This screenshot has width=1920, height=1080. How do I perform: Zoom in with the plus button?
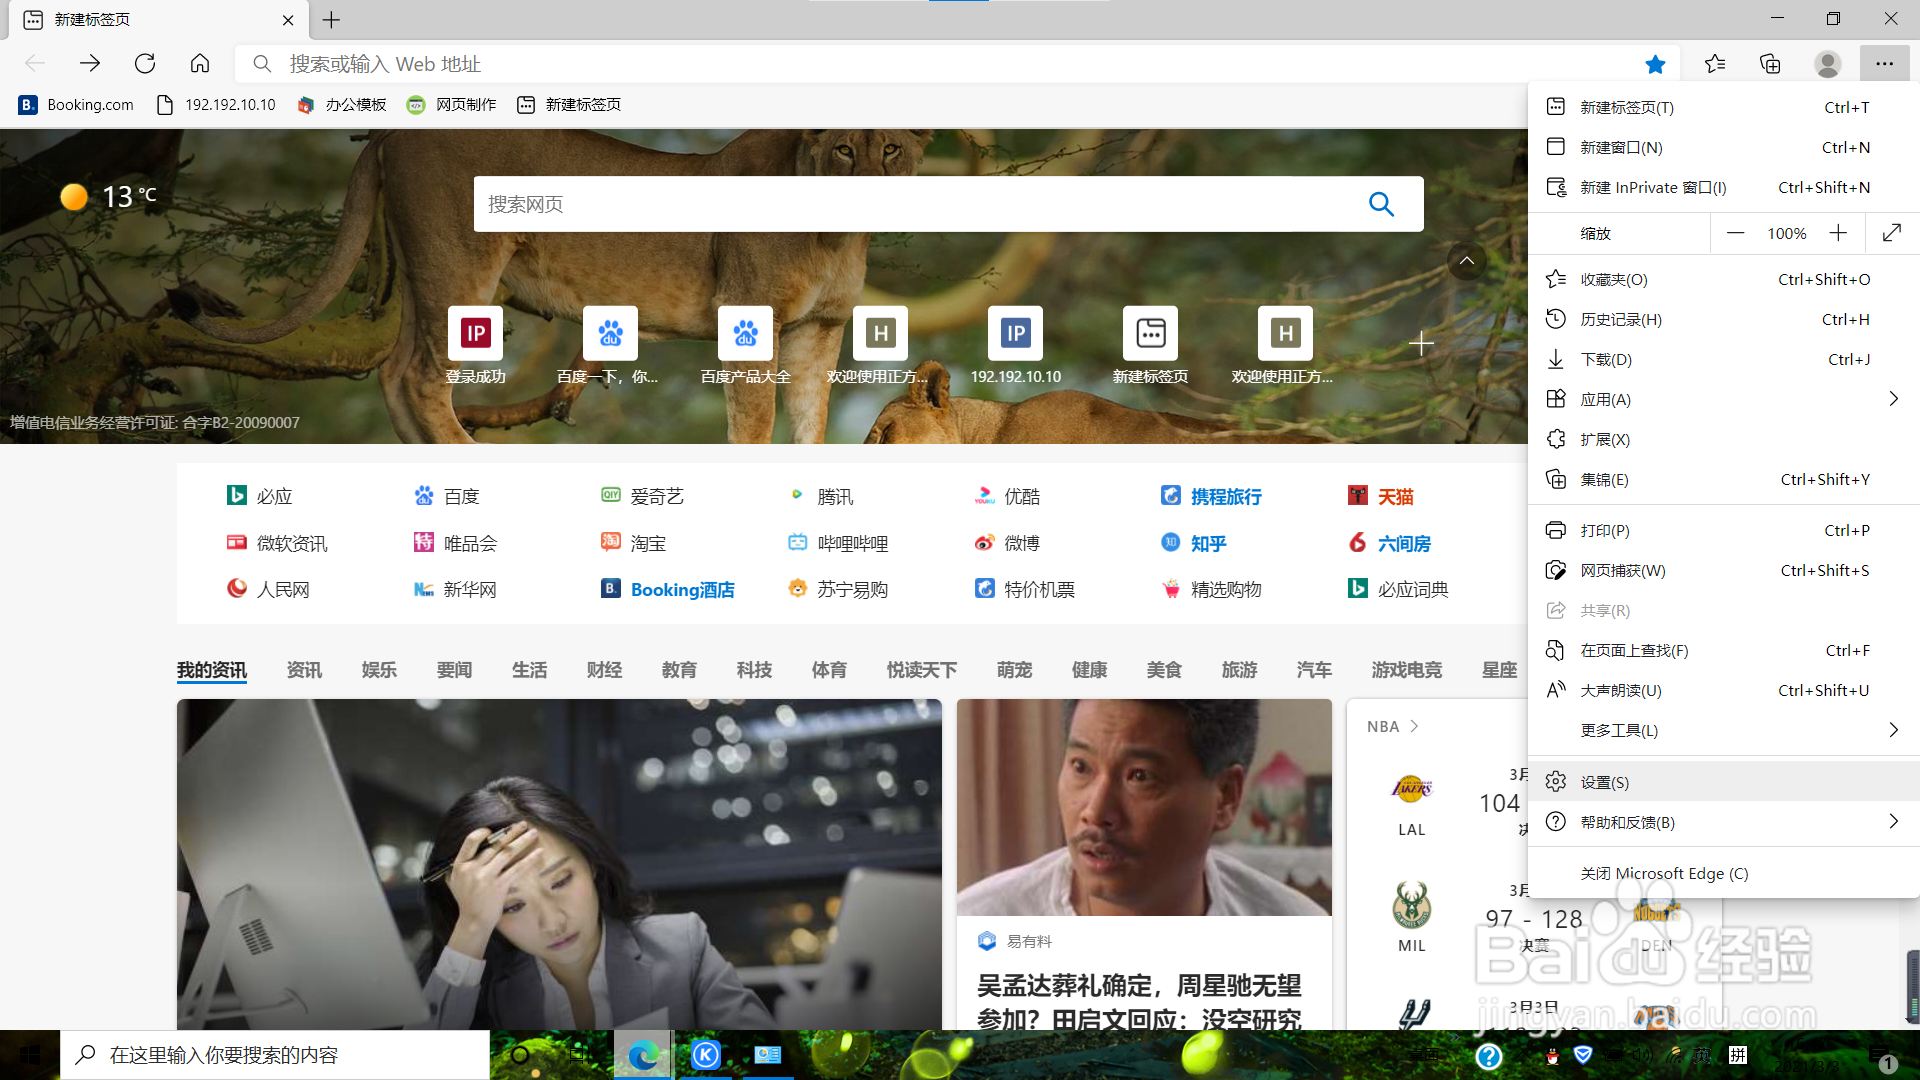coord(1838,233)
